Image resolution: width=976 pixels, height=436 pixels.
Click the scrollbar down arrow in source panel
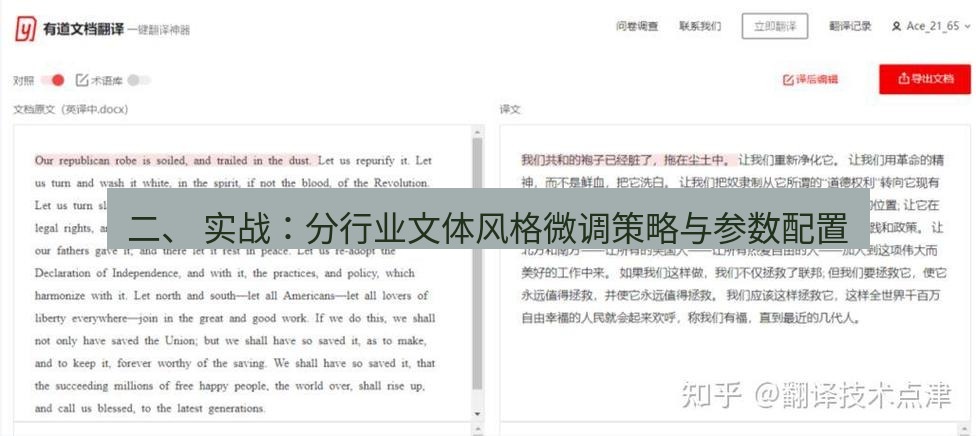click(x=477, y=414)
